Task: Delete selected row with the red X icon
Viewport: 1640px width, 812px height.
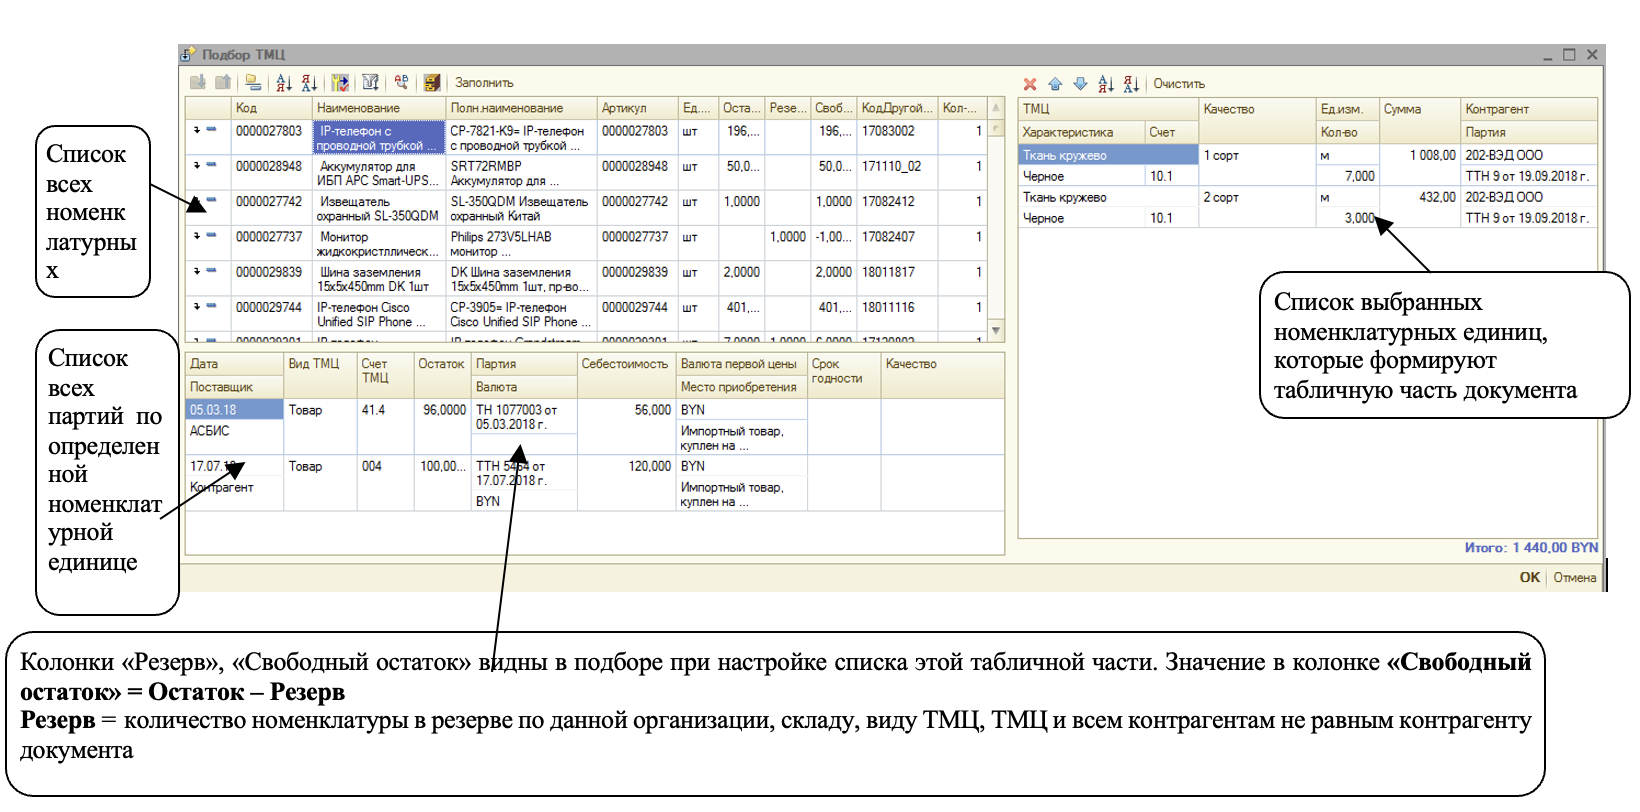Action: coord(1030,84)
